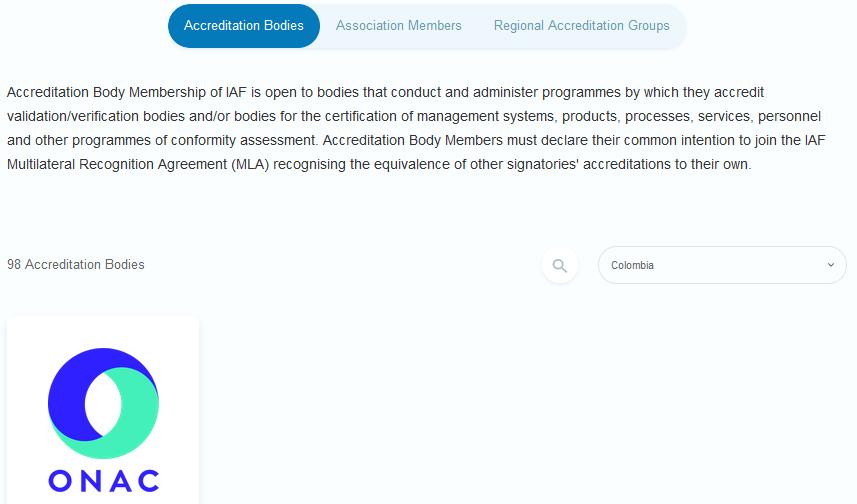
Task: Click the letter O in ONAC wordmark
Action: tap(60, 481)
